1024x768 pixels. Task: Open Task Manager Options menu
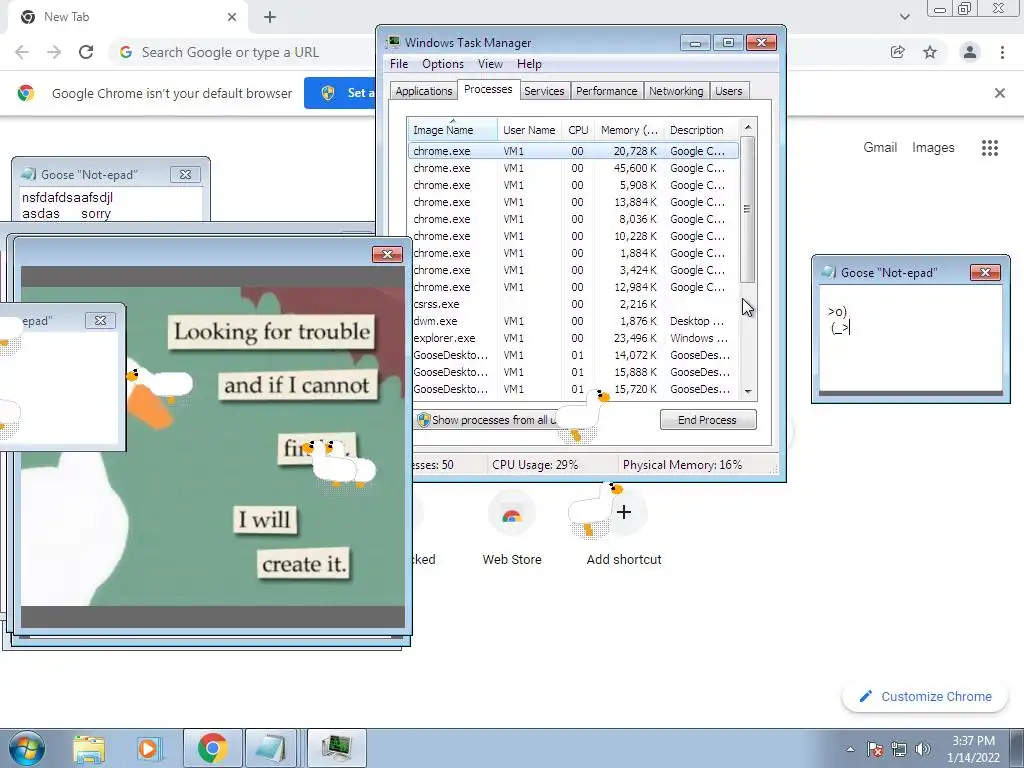click(x=443, y=64)
